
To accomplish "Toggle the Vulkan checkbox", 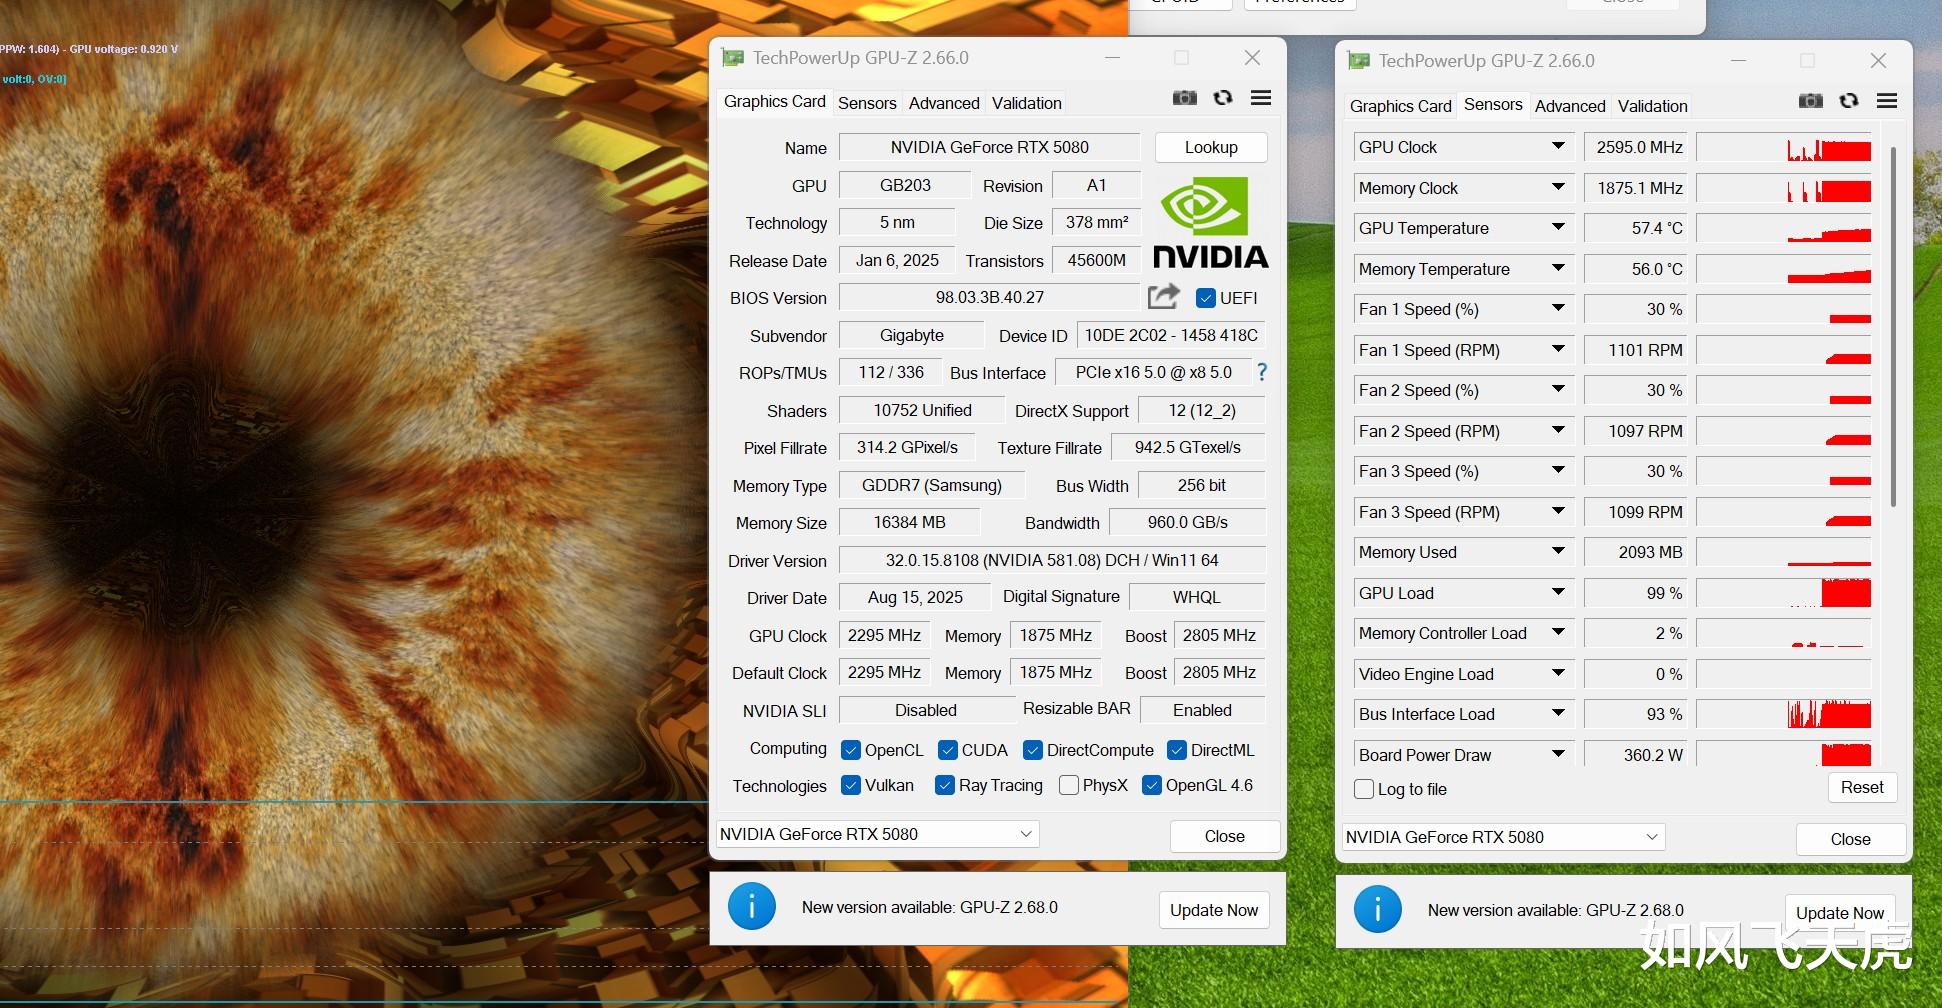I will [x=851, y=785].
